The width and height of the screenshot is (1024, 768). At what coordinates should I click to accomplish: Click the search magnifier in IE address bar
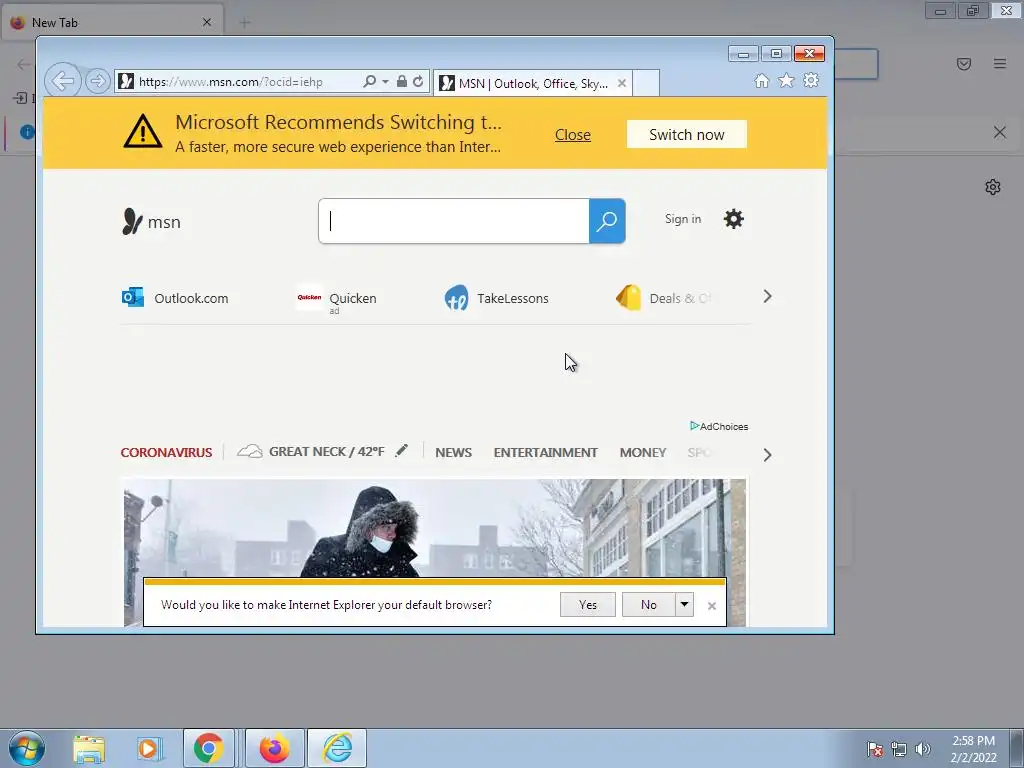point(370,82)
